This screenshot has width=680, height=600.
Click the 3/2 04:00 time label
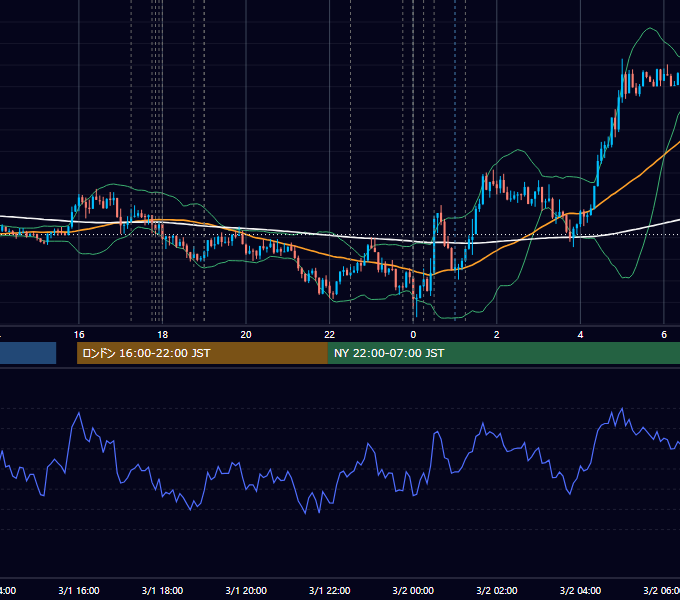[x=580, y=590]
